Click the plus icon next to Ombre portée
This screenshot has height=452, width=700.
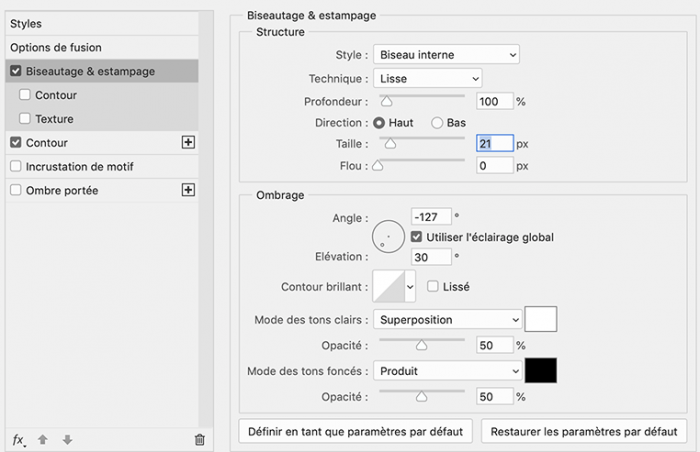[x=187, y=190]
